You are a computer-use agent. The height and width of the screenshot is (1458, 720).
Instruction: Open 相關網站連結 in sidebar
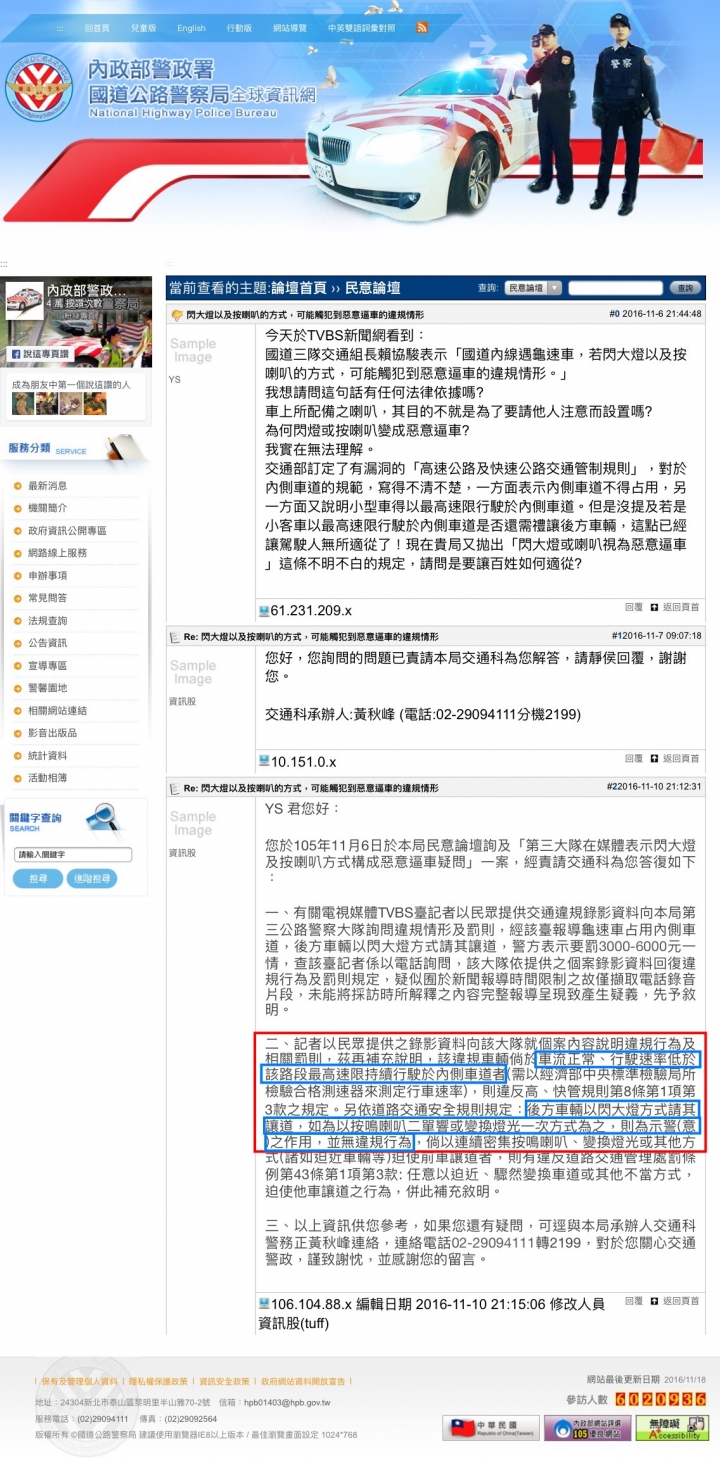pyautogui.click(x=58, y=711)
